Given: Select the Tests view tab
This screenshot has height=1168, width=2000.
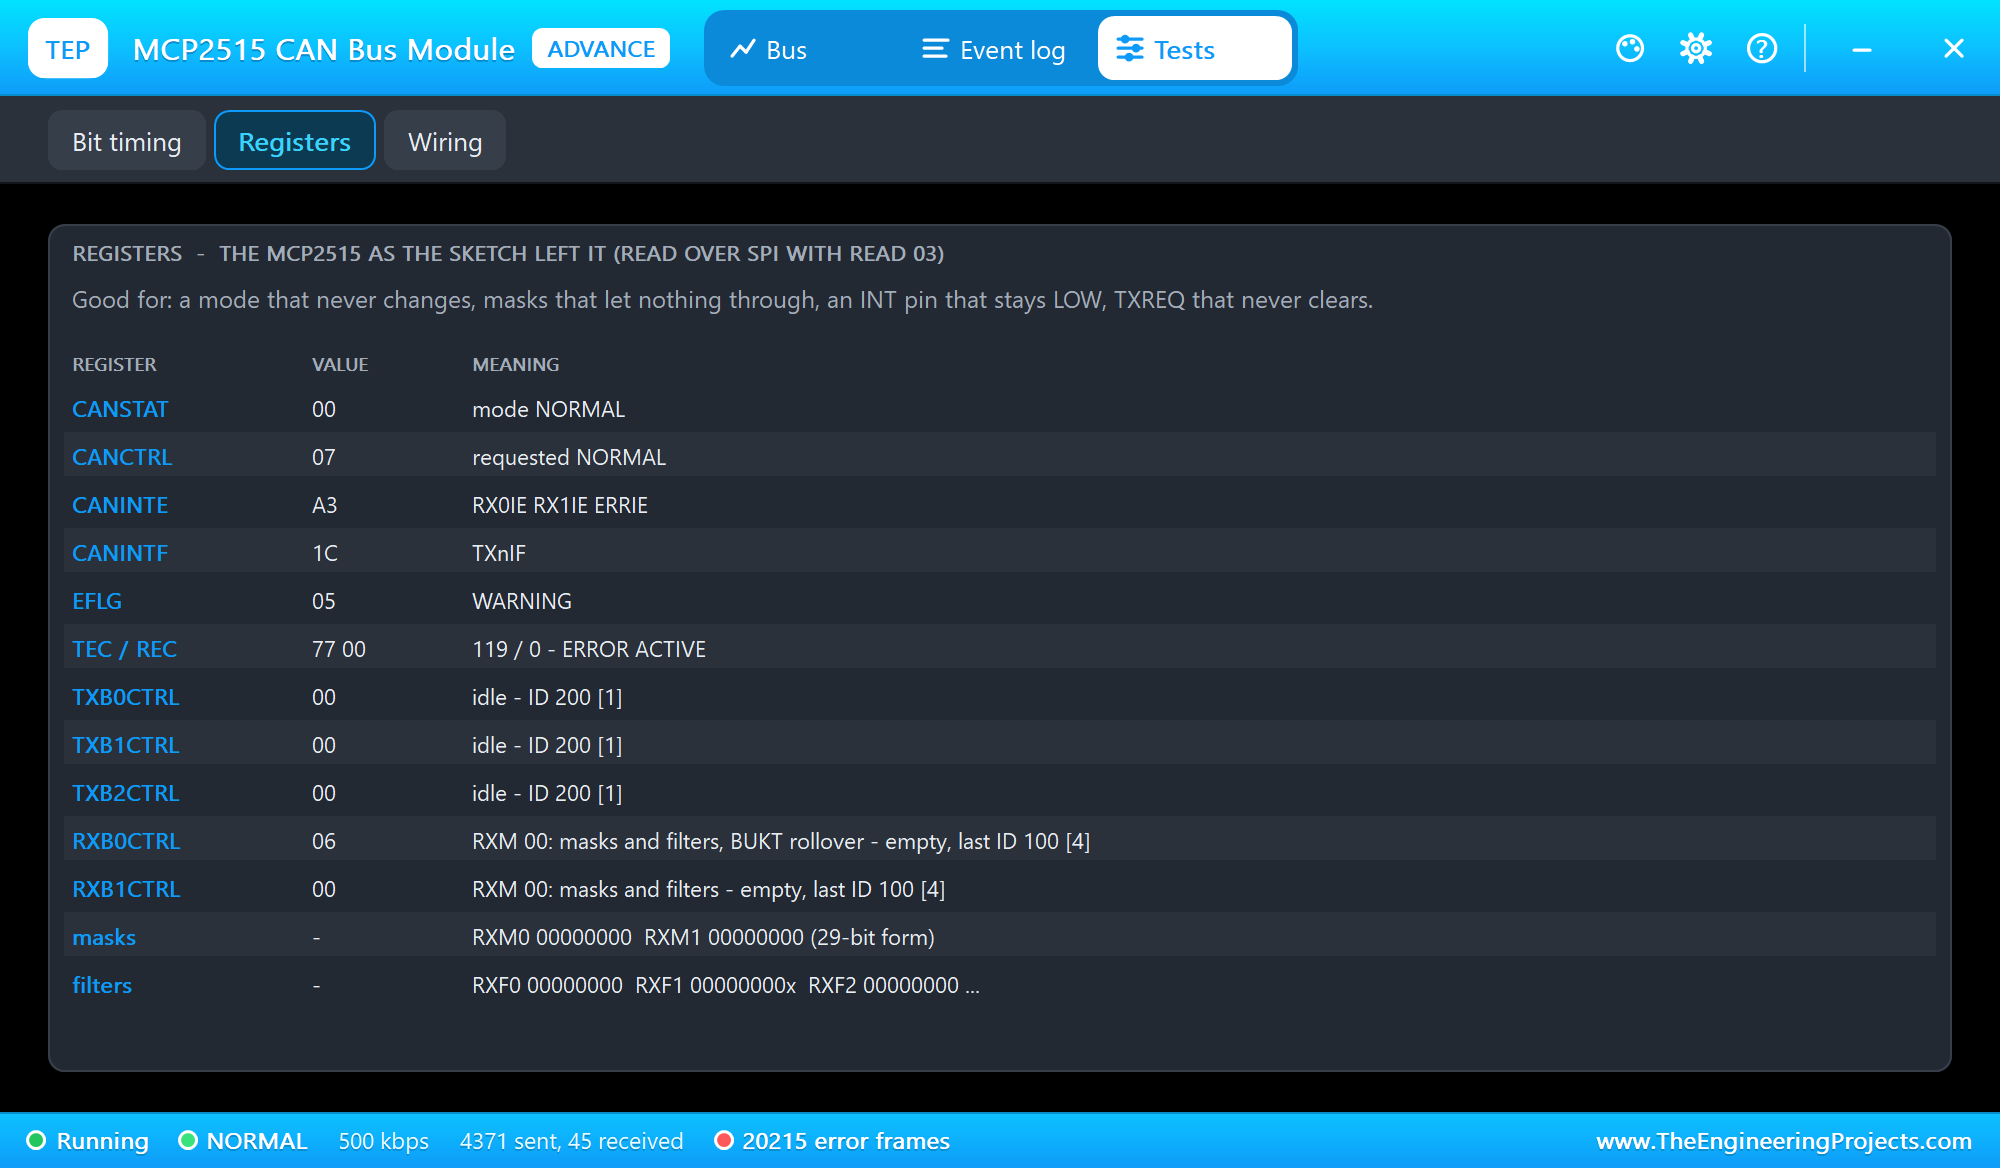Looking at the screenshot, I should tap(1194, 49).
